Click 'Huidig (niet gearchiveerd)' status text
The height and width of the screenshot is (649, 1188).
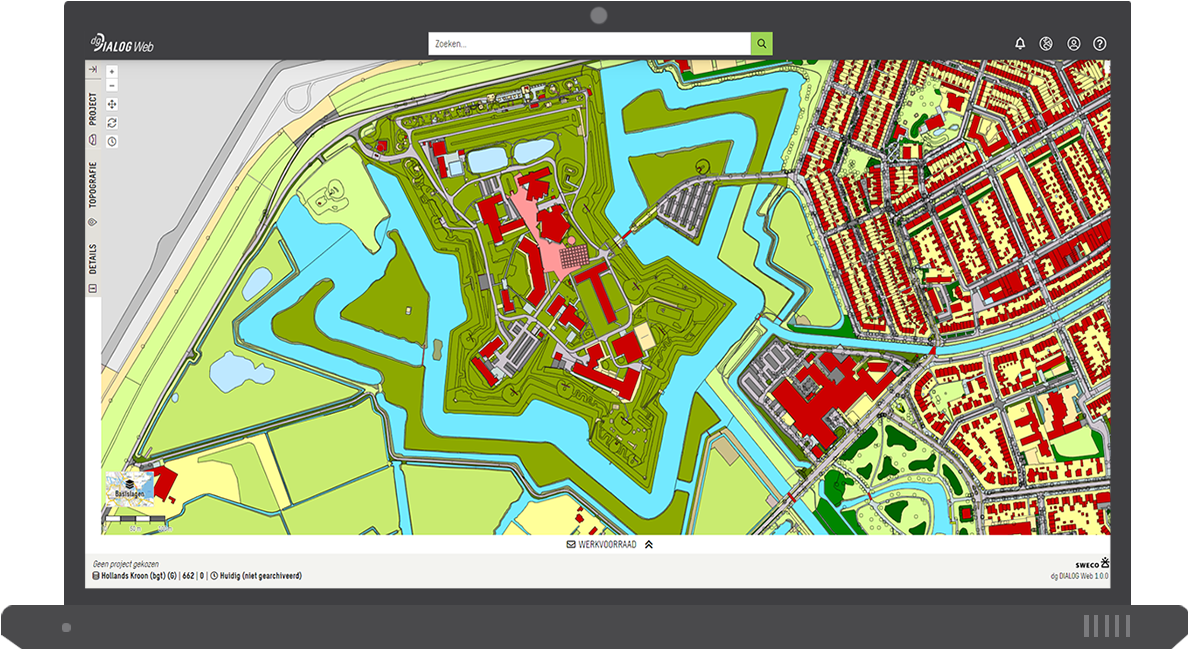[261, 576]
